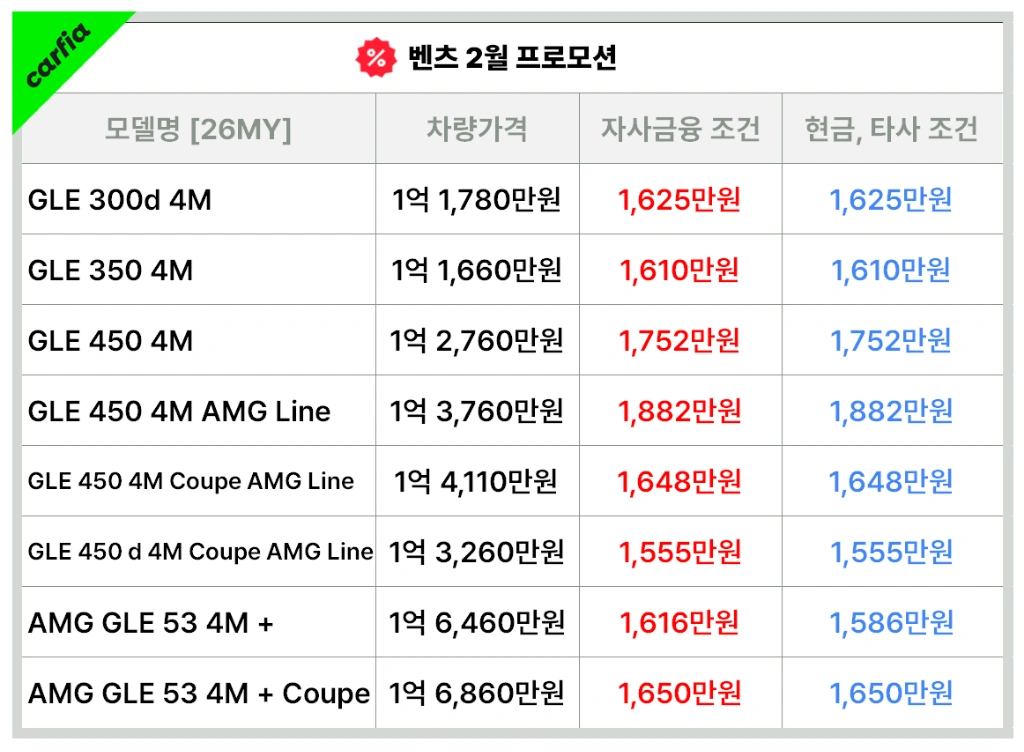Click the price '1억 3,760만원'
This screenshot has height=752, width=1024.
pos(477,411)
